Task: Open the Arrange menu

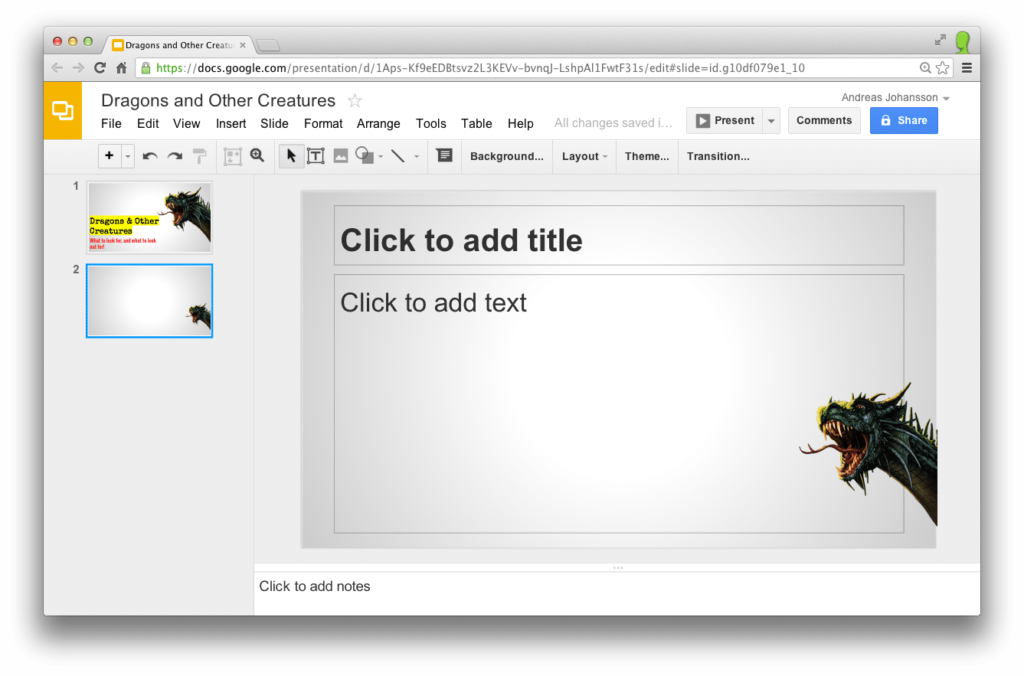Action: point(378,123)
